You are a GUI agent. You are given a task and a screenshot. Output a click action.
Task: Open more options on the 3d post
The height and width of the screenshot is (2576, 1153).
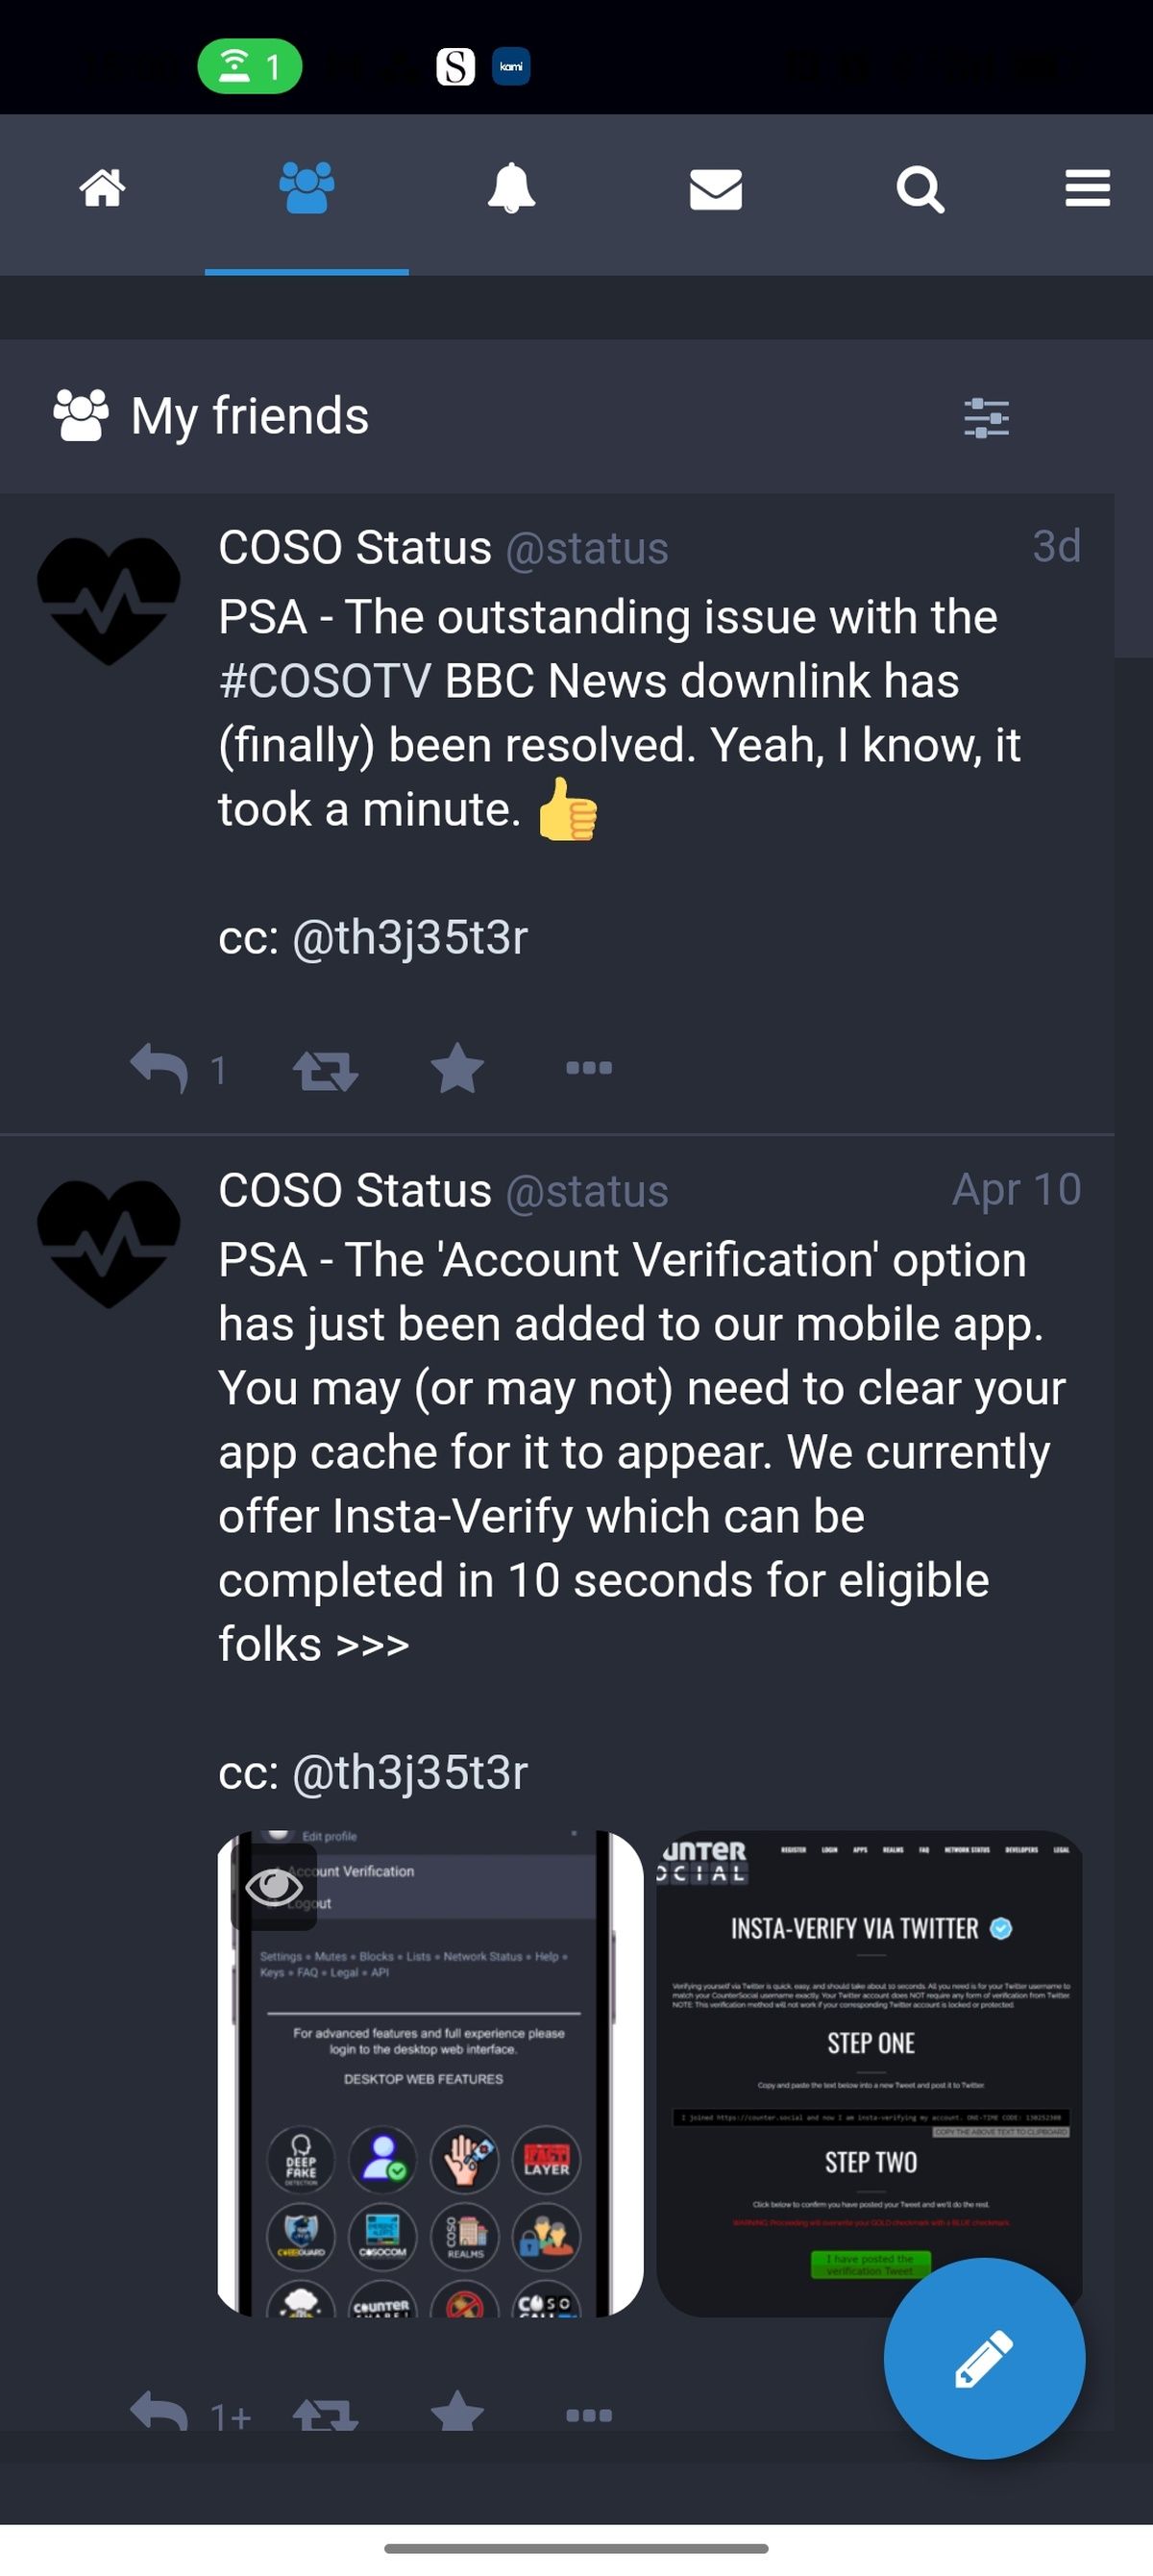point(590,1068)
